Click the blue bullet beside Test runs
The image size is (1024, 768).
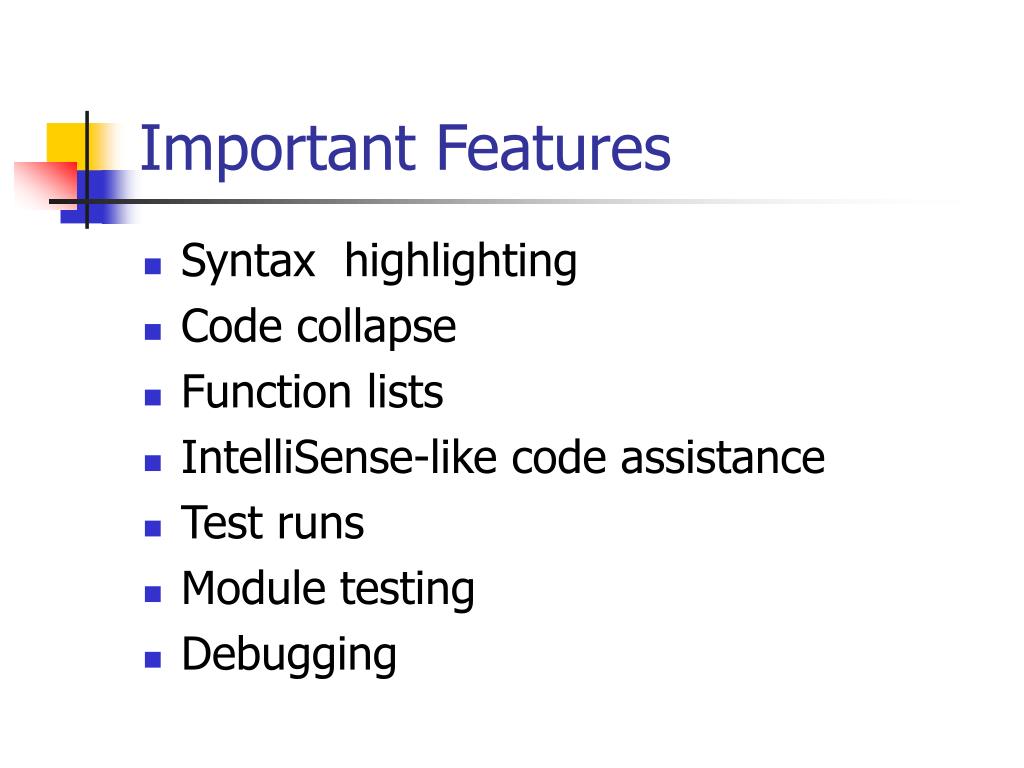tap(153, 528)
